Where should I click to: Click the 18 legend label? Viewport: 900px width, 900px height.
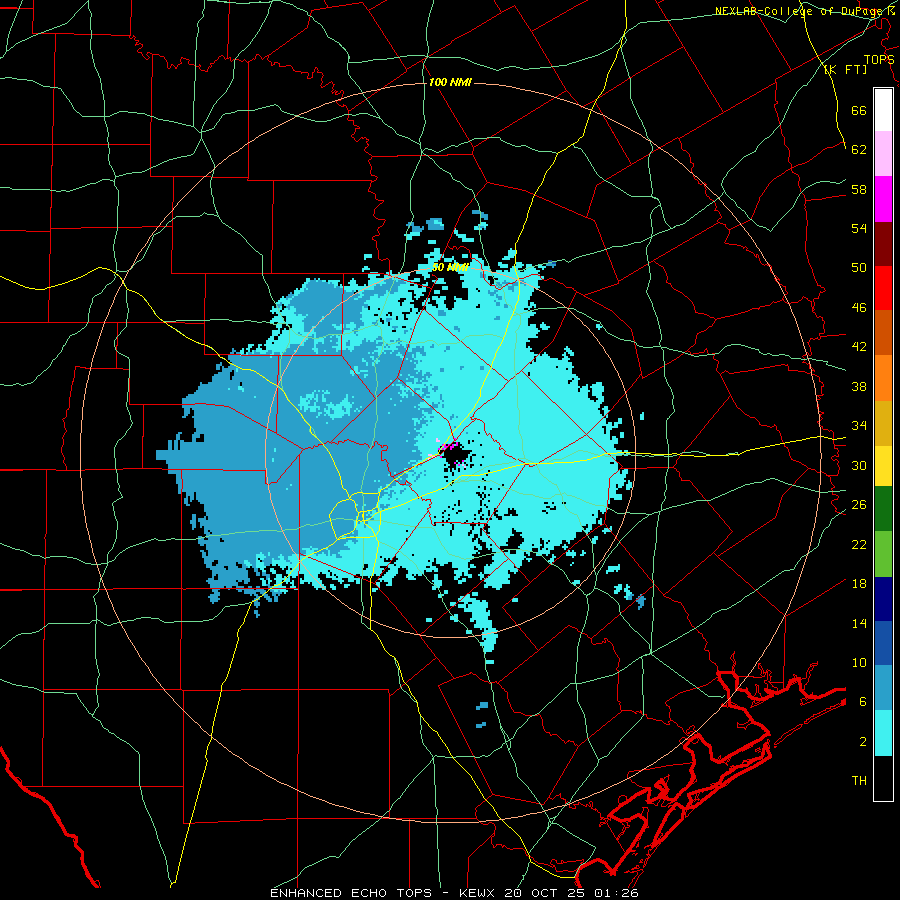859,584
